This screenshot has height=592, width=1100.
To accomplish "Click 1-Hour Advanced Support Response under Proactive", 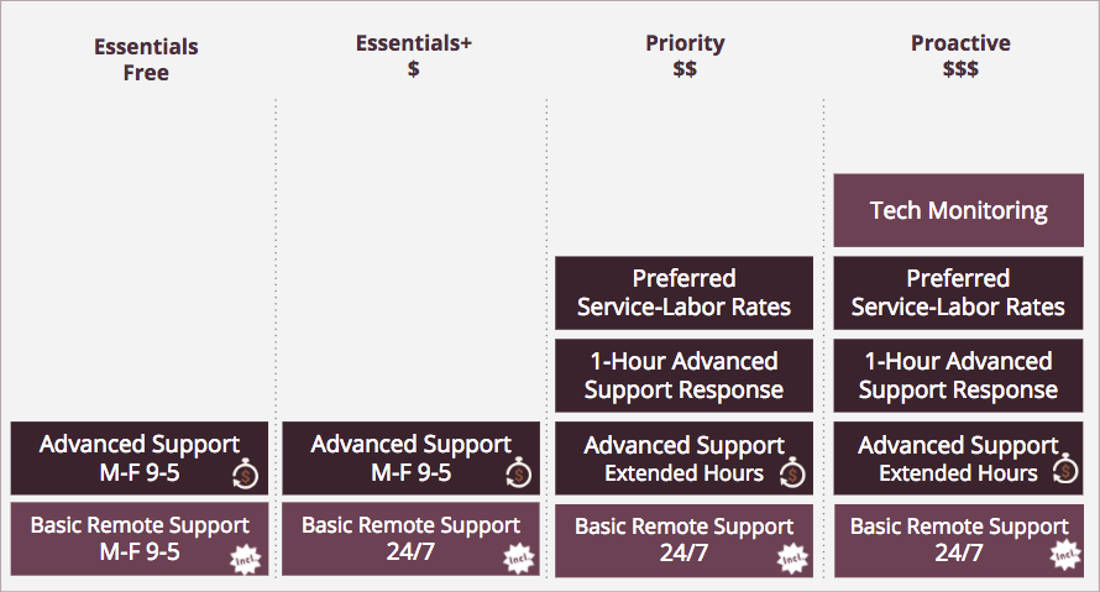I will [x=958, y=375].
